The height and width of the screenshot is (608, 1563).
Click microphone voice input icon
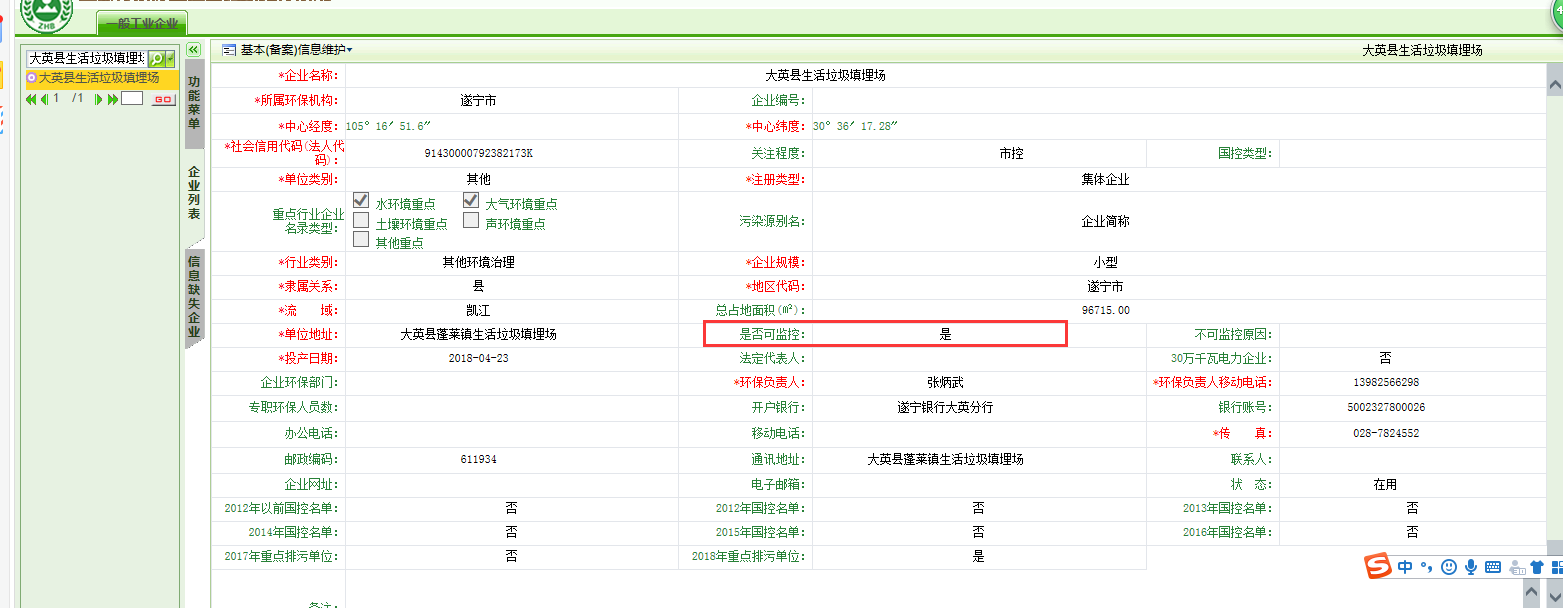pyautogui.click(x=1471, y=567)
